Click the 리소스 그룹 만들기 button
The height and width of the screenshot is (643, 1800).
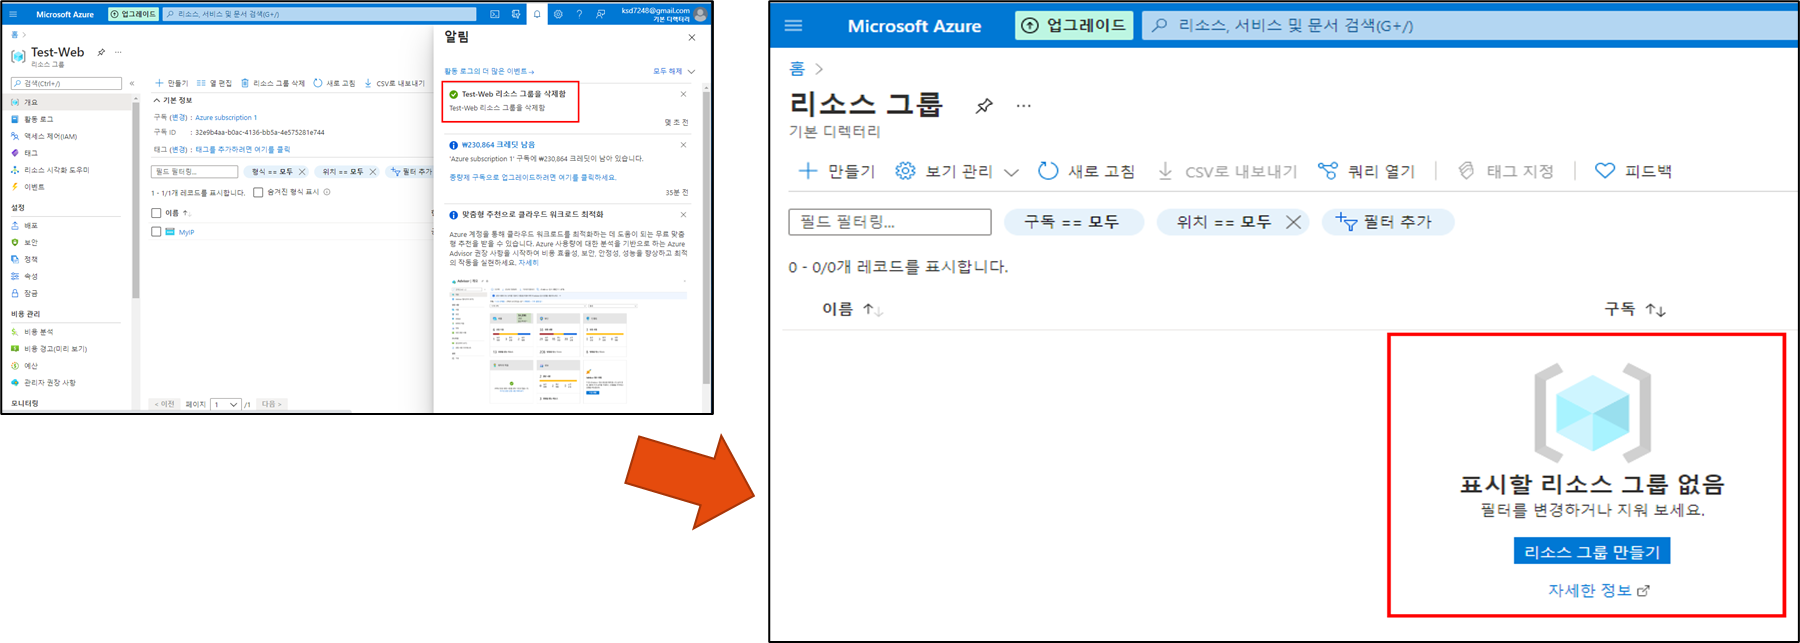pos(1591,551)
